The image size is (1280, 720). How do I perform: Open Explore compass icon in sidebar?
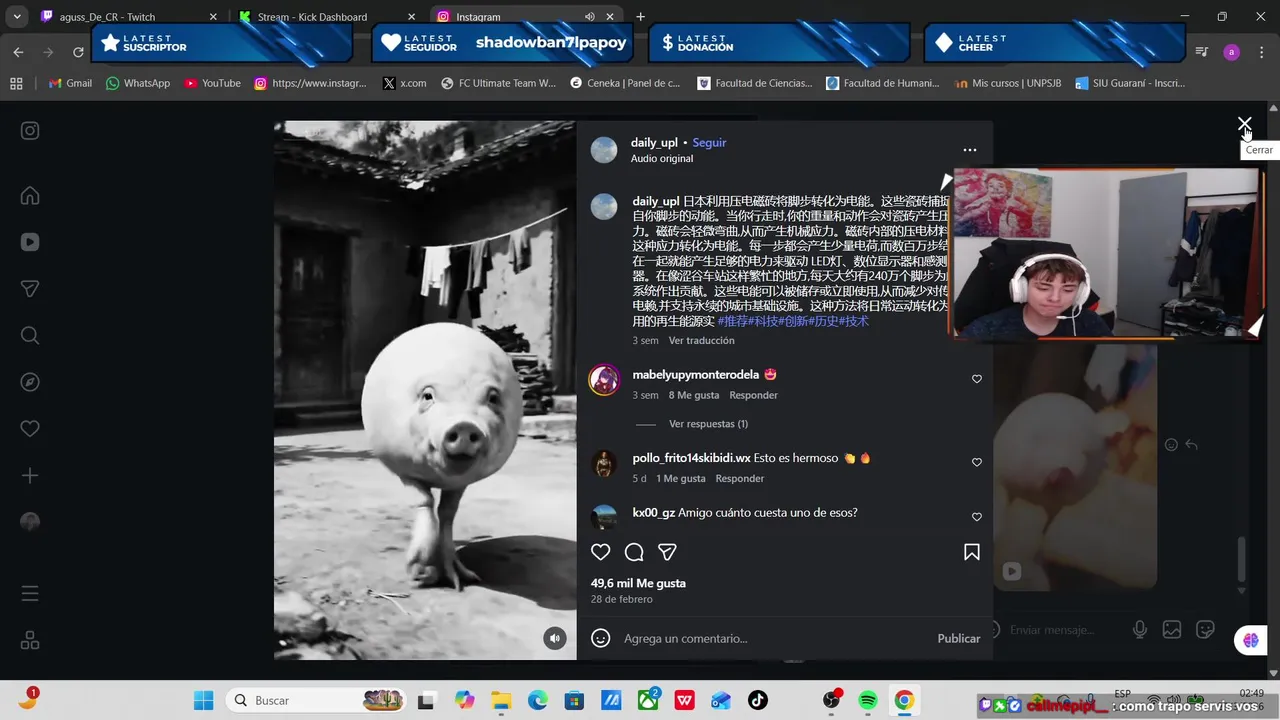30,382
